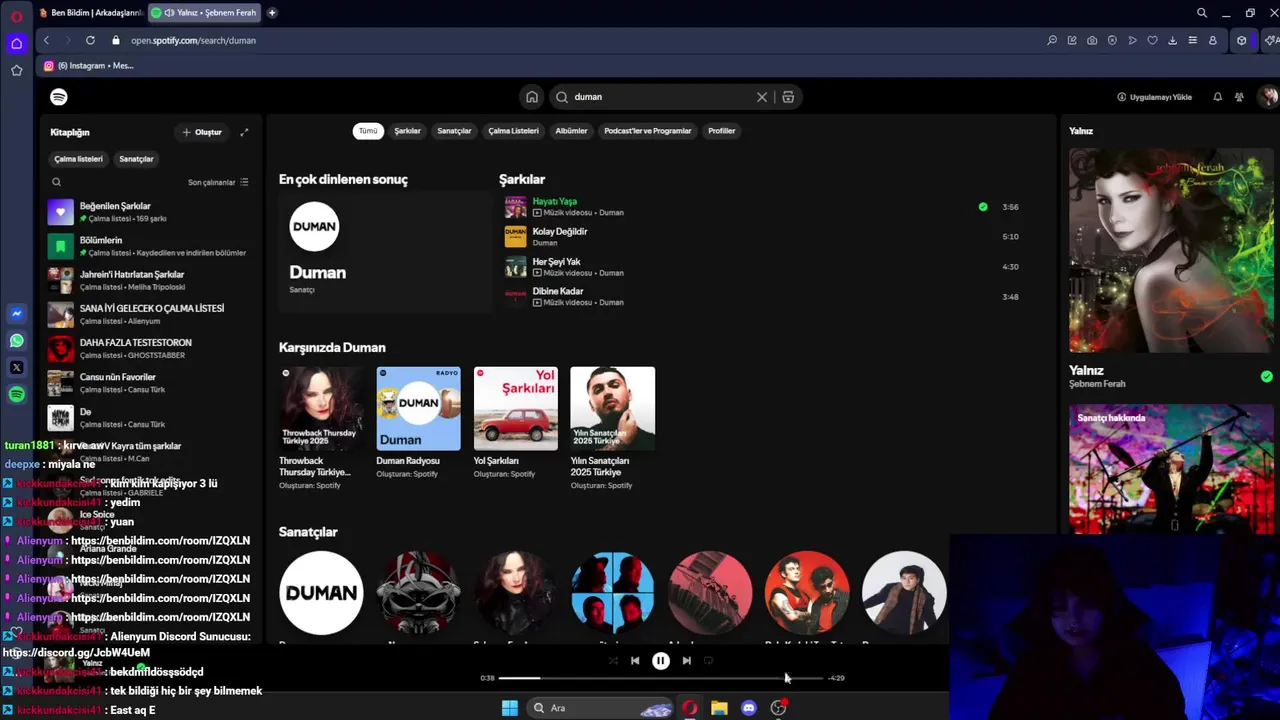The image size is (1280, 720).
Task: Open Beğenilen Şarkılar playlist
Action: tap(149, 212)
